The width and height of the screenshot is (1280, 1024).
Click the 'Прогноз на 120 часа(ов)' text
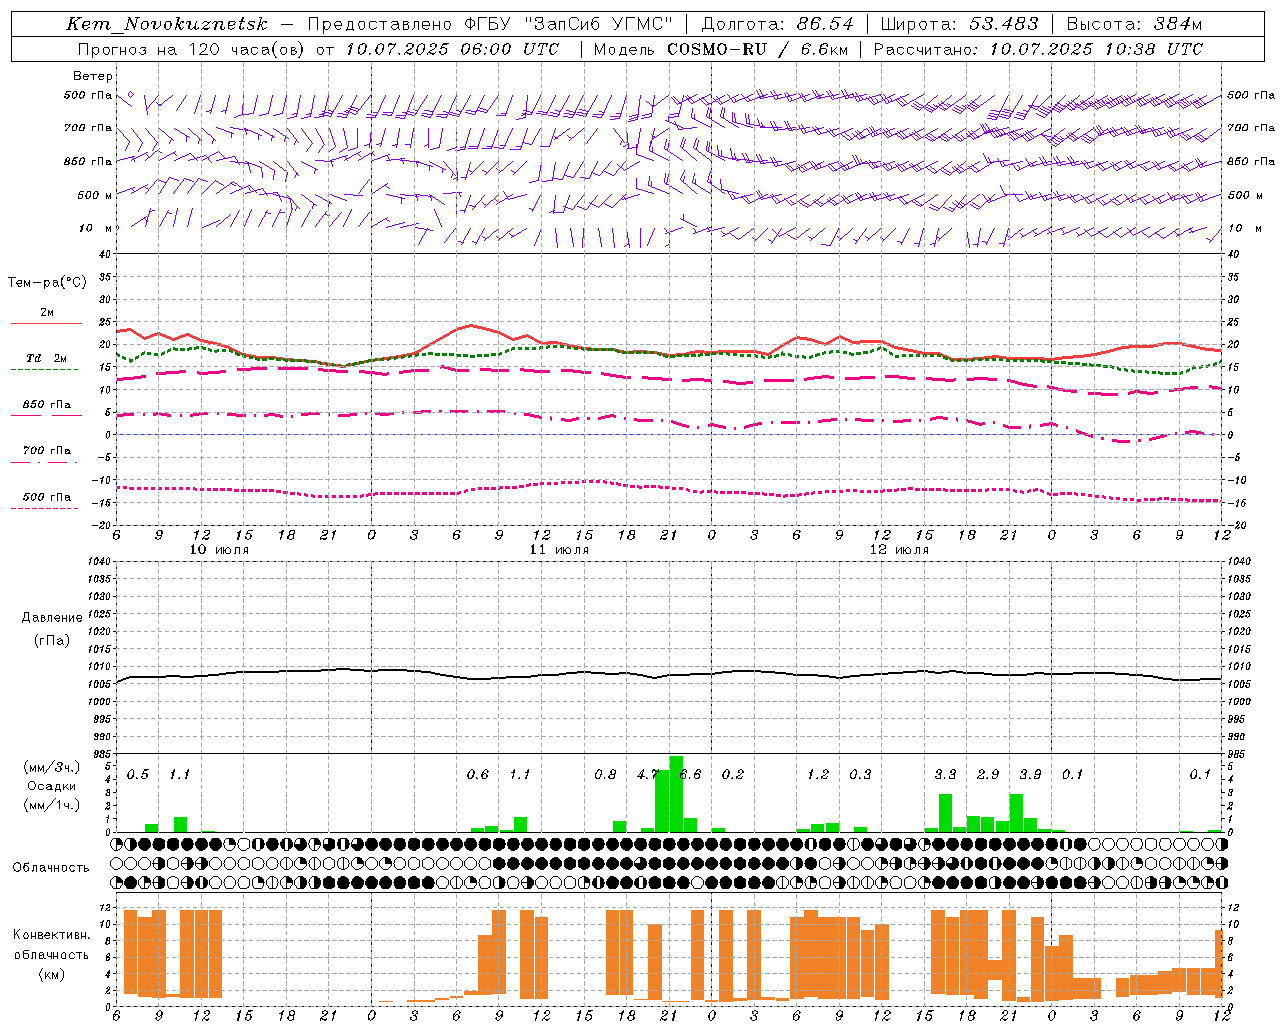click(191, 49)
